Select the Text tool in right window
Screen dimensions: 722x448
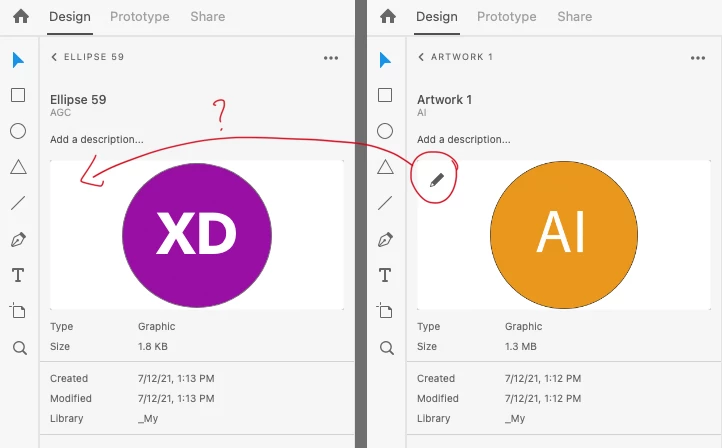coord(385,275)
